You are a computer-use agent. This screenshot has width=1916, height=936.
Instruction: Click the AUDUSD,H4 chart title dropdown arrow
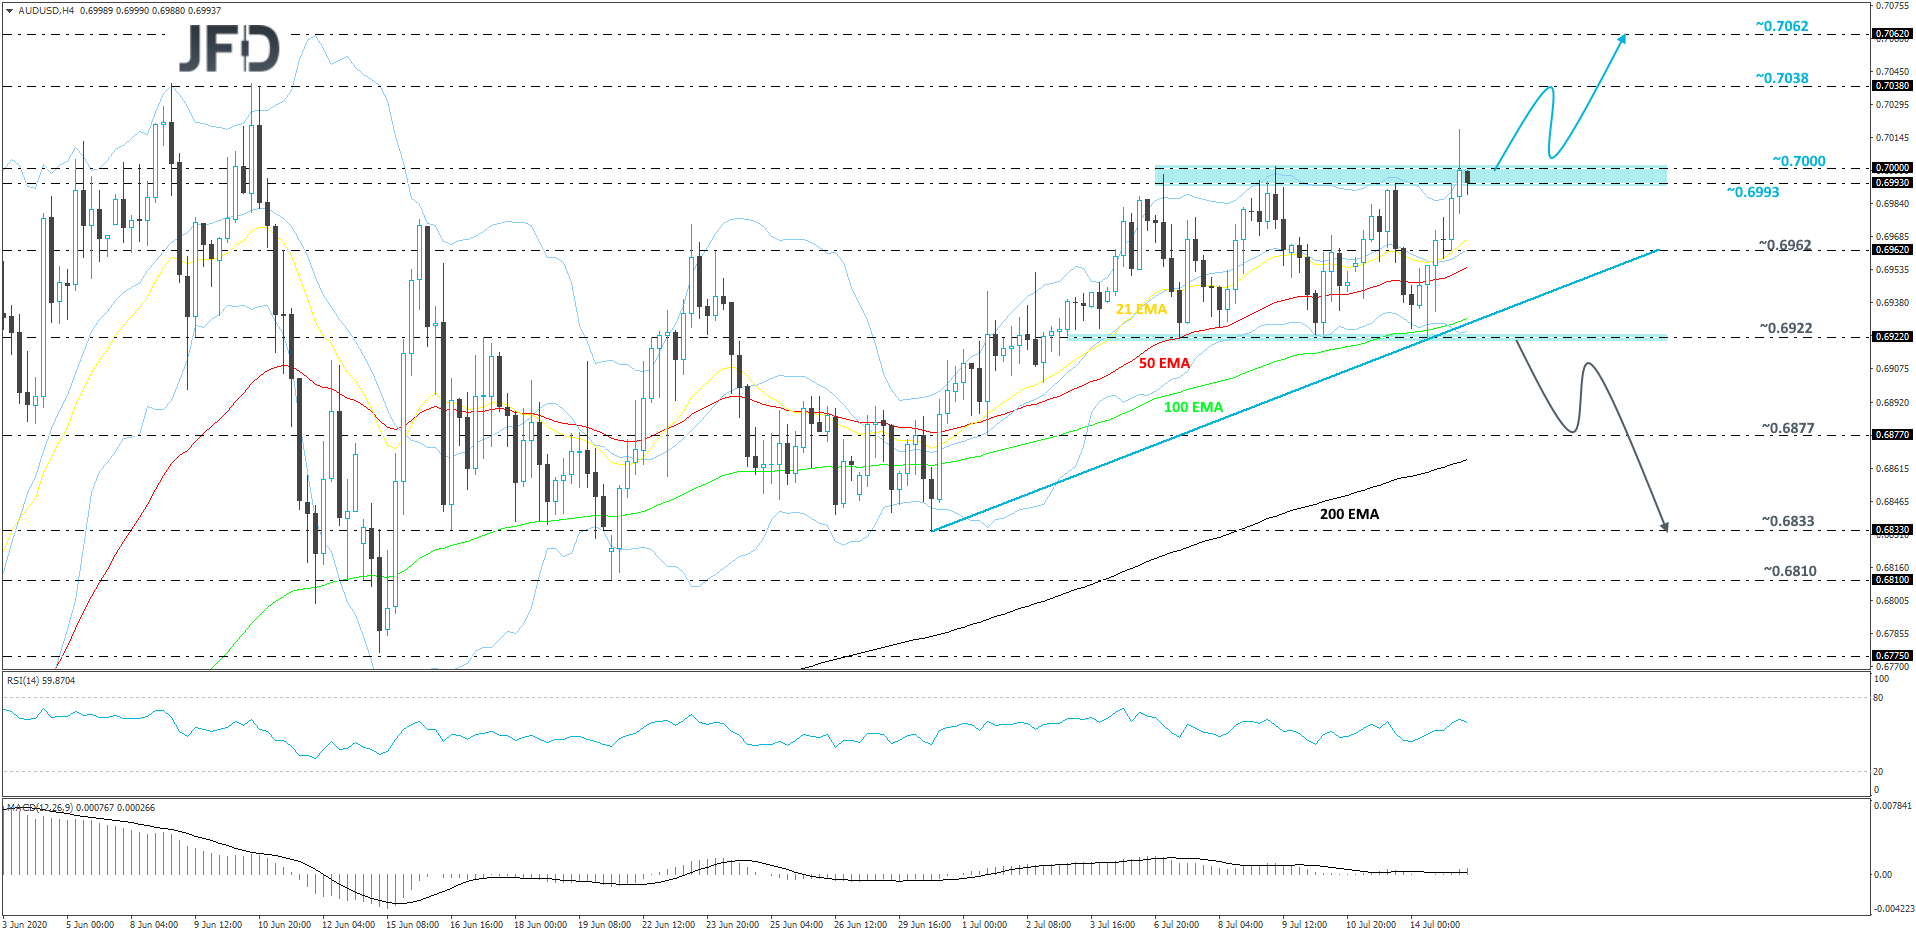coord(10,11)
